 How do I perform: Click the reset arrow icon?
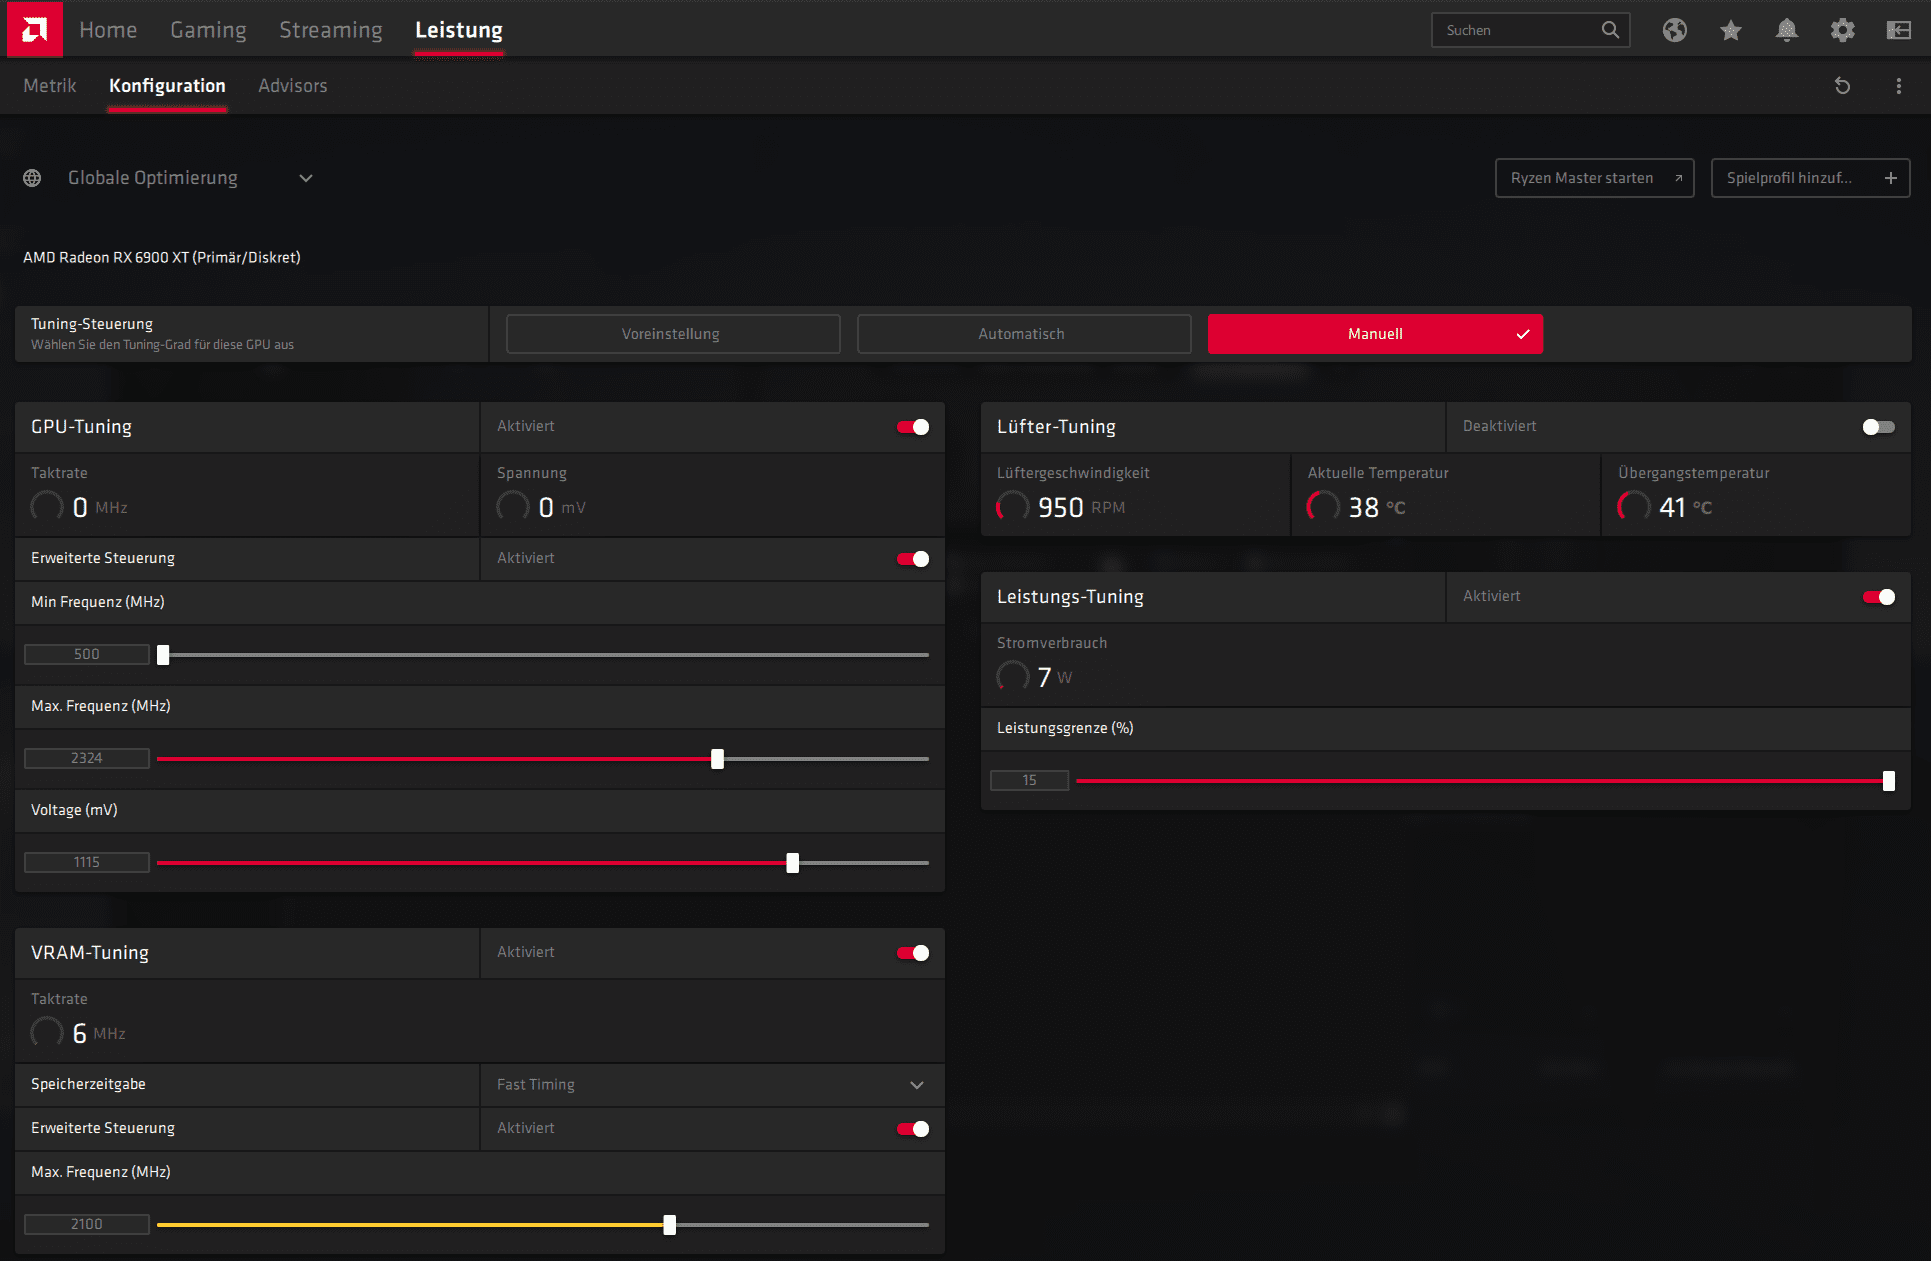click(x=1843, y=86)
